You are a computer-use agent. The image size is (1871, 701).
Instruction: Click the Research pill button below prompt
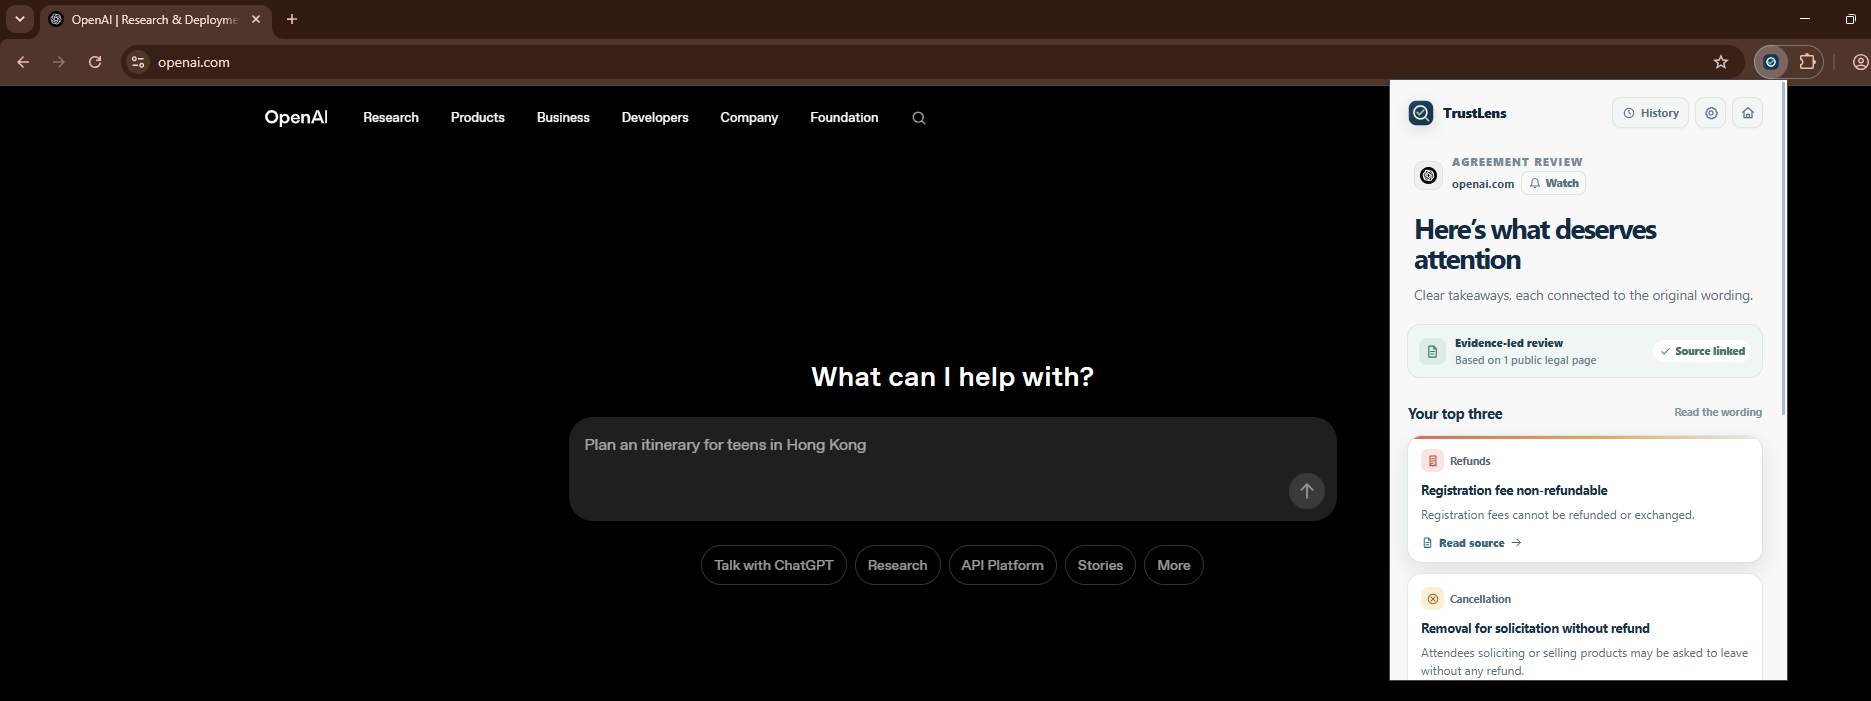pyautogui.click(x=897, y=565)
